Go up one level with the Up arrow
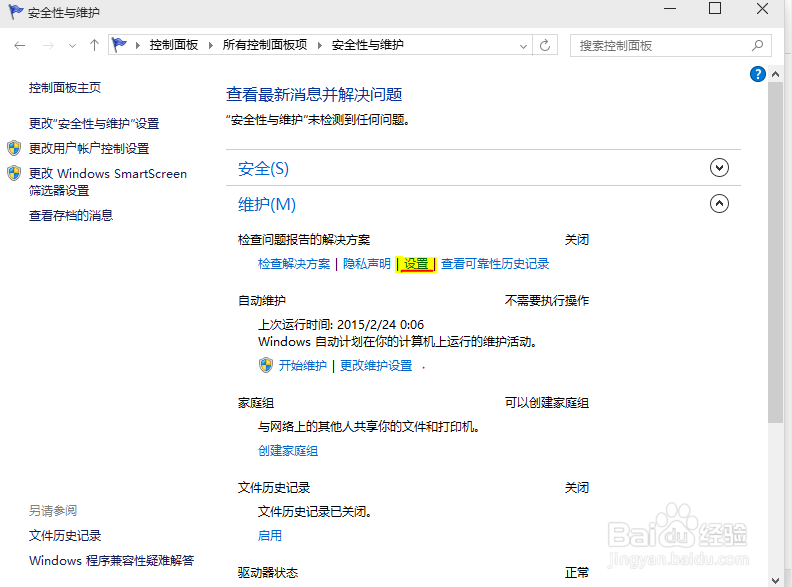The width and height of the screenshot is (792, 587). point(94,45)
